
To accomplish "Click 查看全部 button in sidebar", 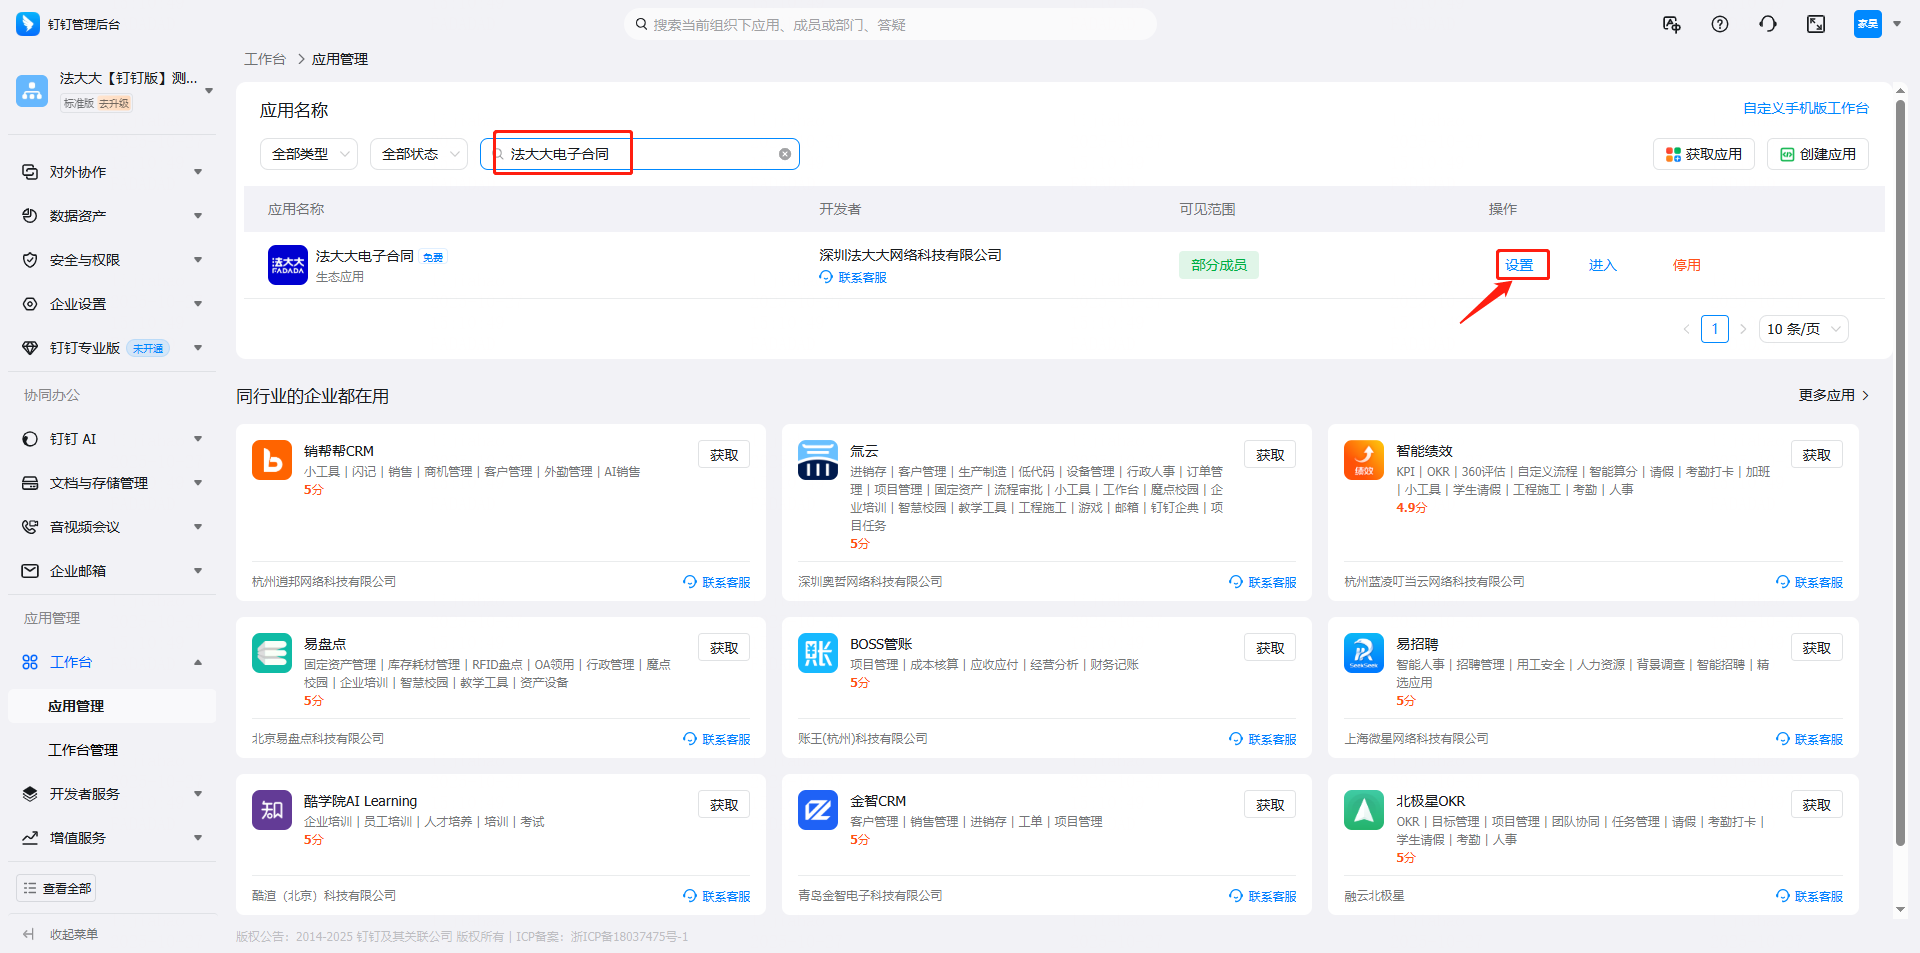I will pyautogui.click(x=56, y=888).
